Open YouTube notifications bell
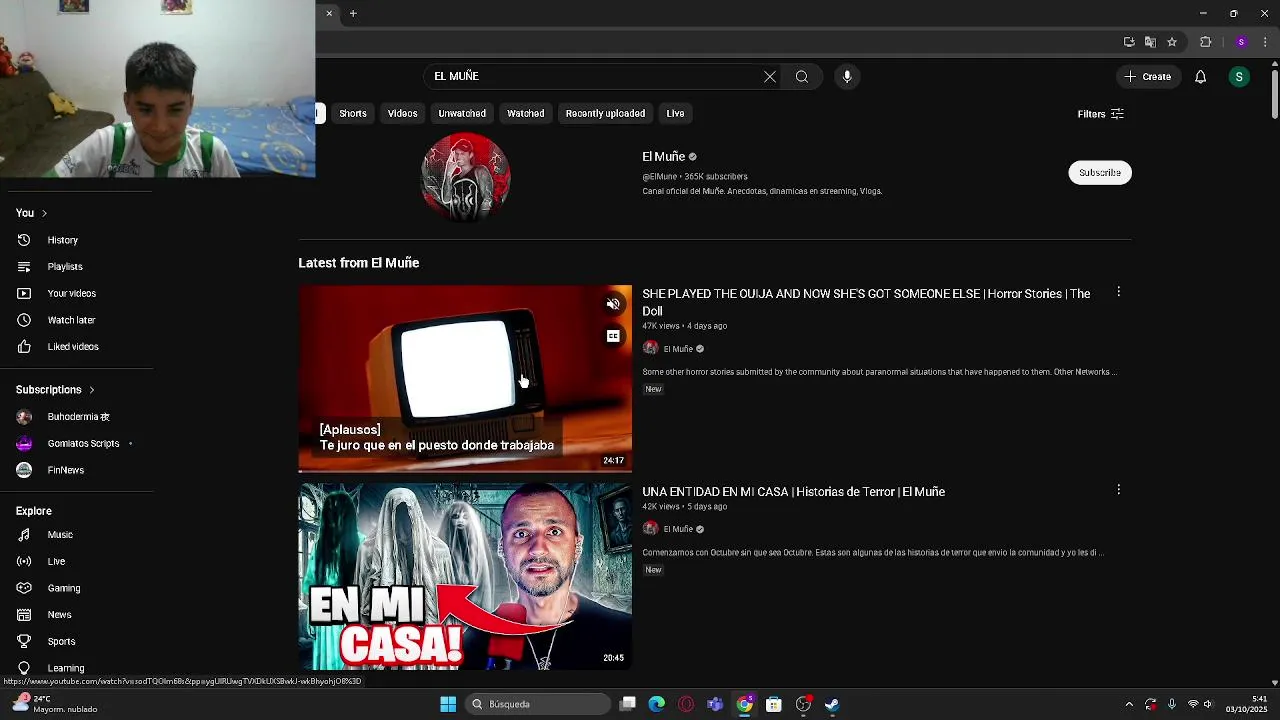The image size is (1280, 720). 1201,77
